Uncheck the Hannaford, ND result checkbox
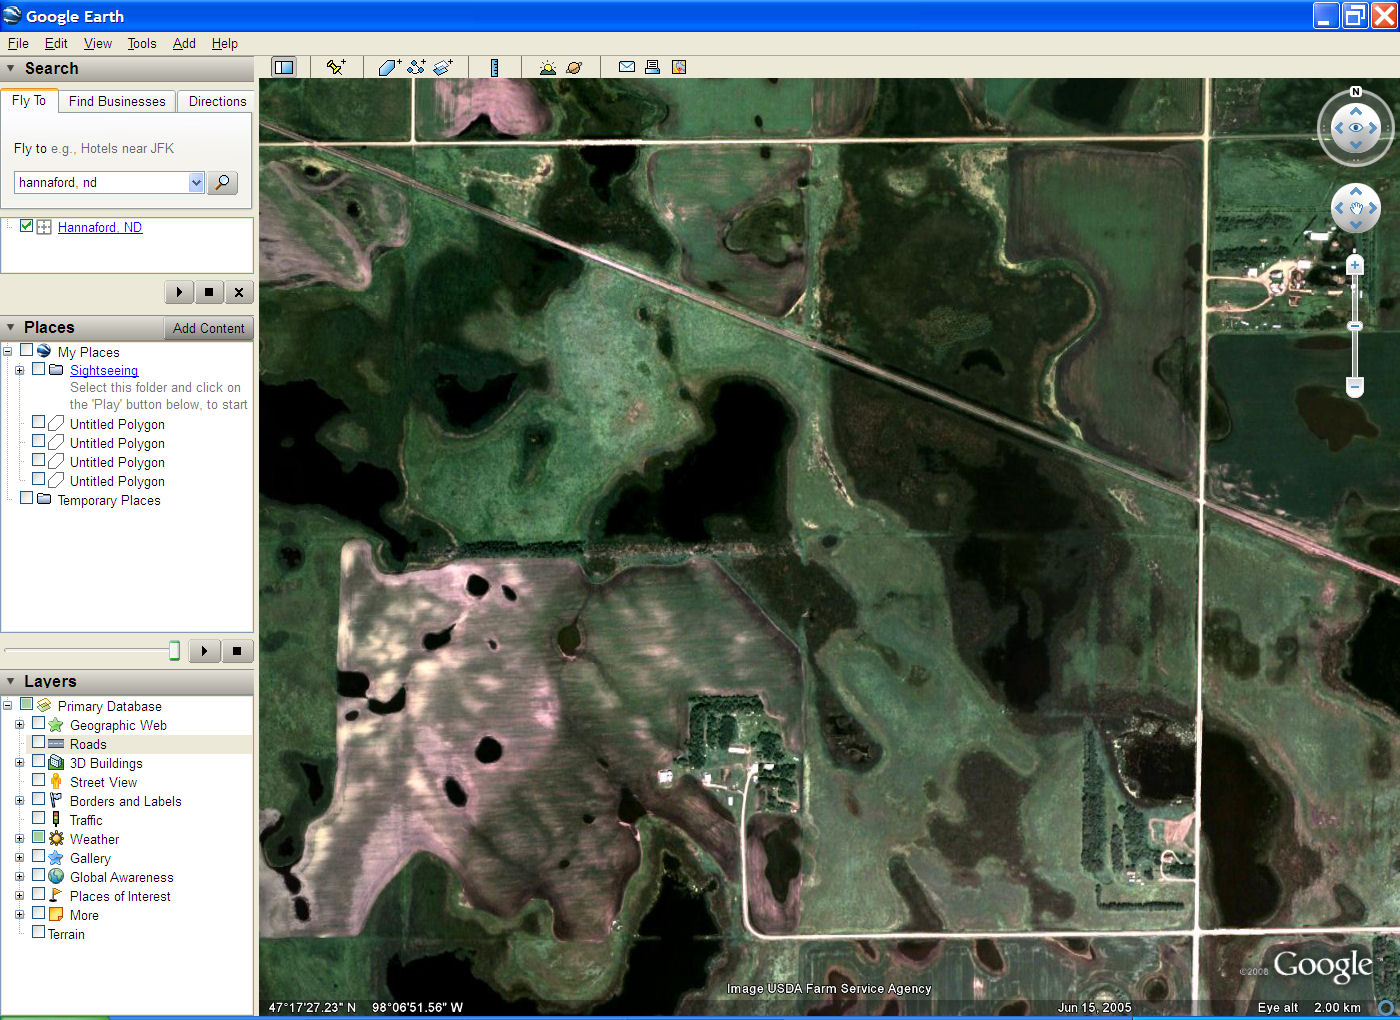The width and height of the screenshot is (1400, 1020). point(26,226)
